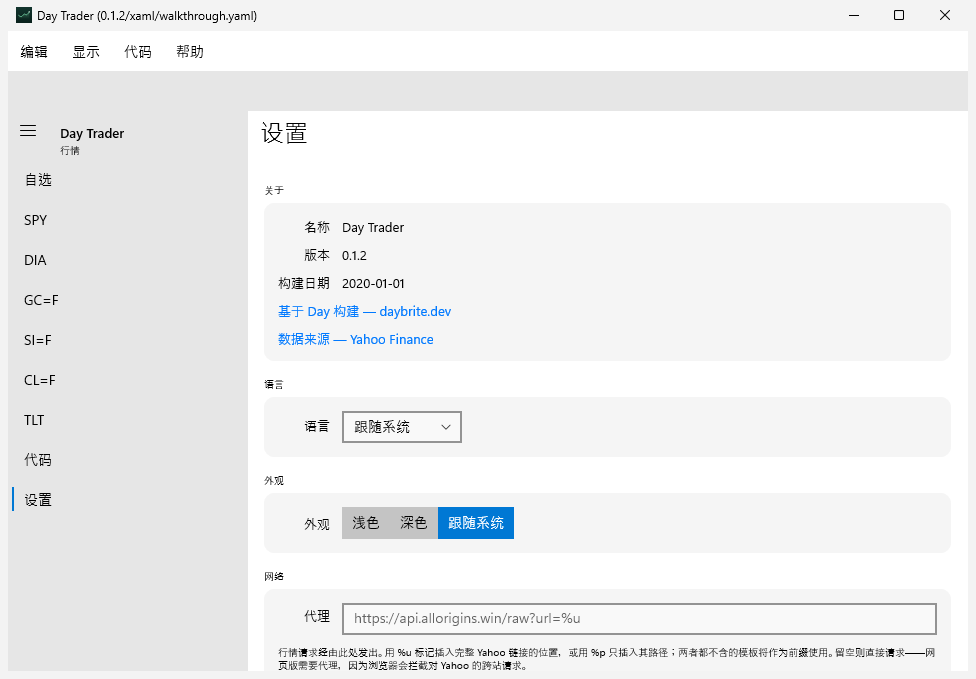Choose 跟随系统 appearance option

(x=476, y=523)
